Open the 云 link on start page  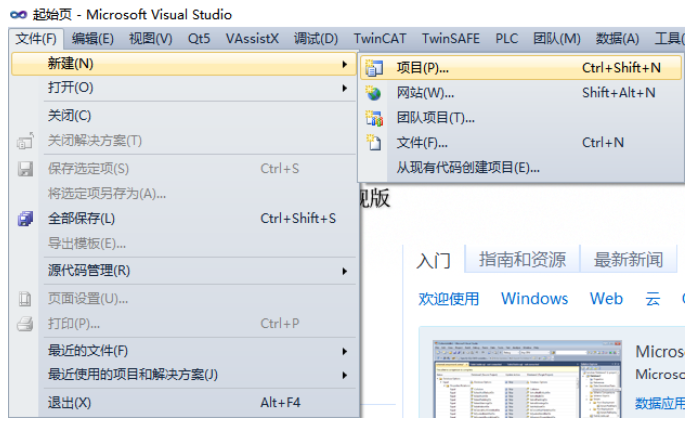pyautogui.click(x=652, y=299)
